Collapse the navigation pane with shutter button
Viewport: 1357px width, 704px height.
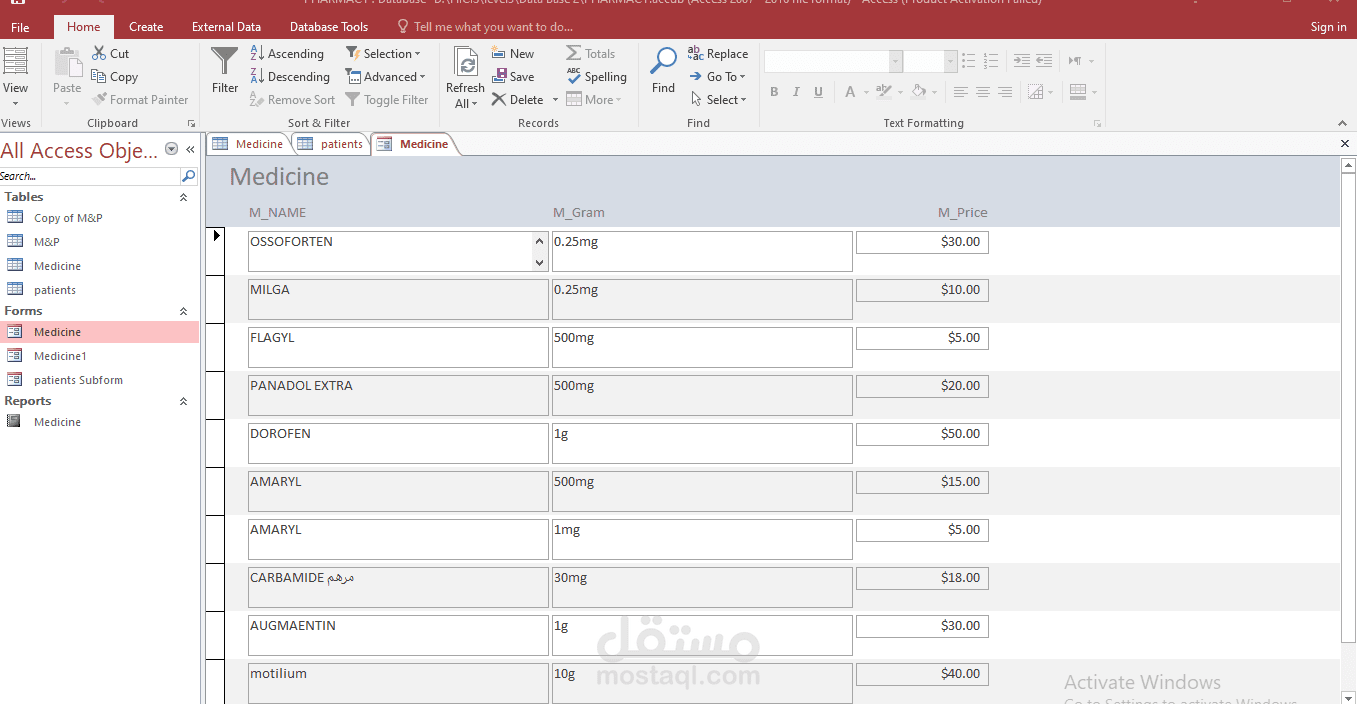(x=190, y=149)
